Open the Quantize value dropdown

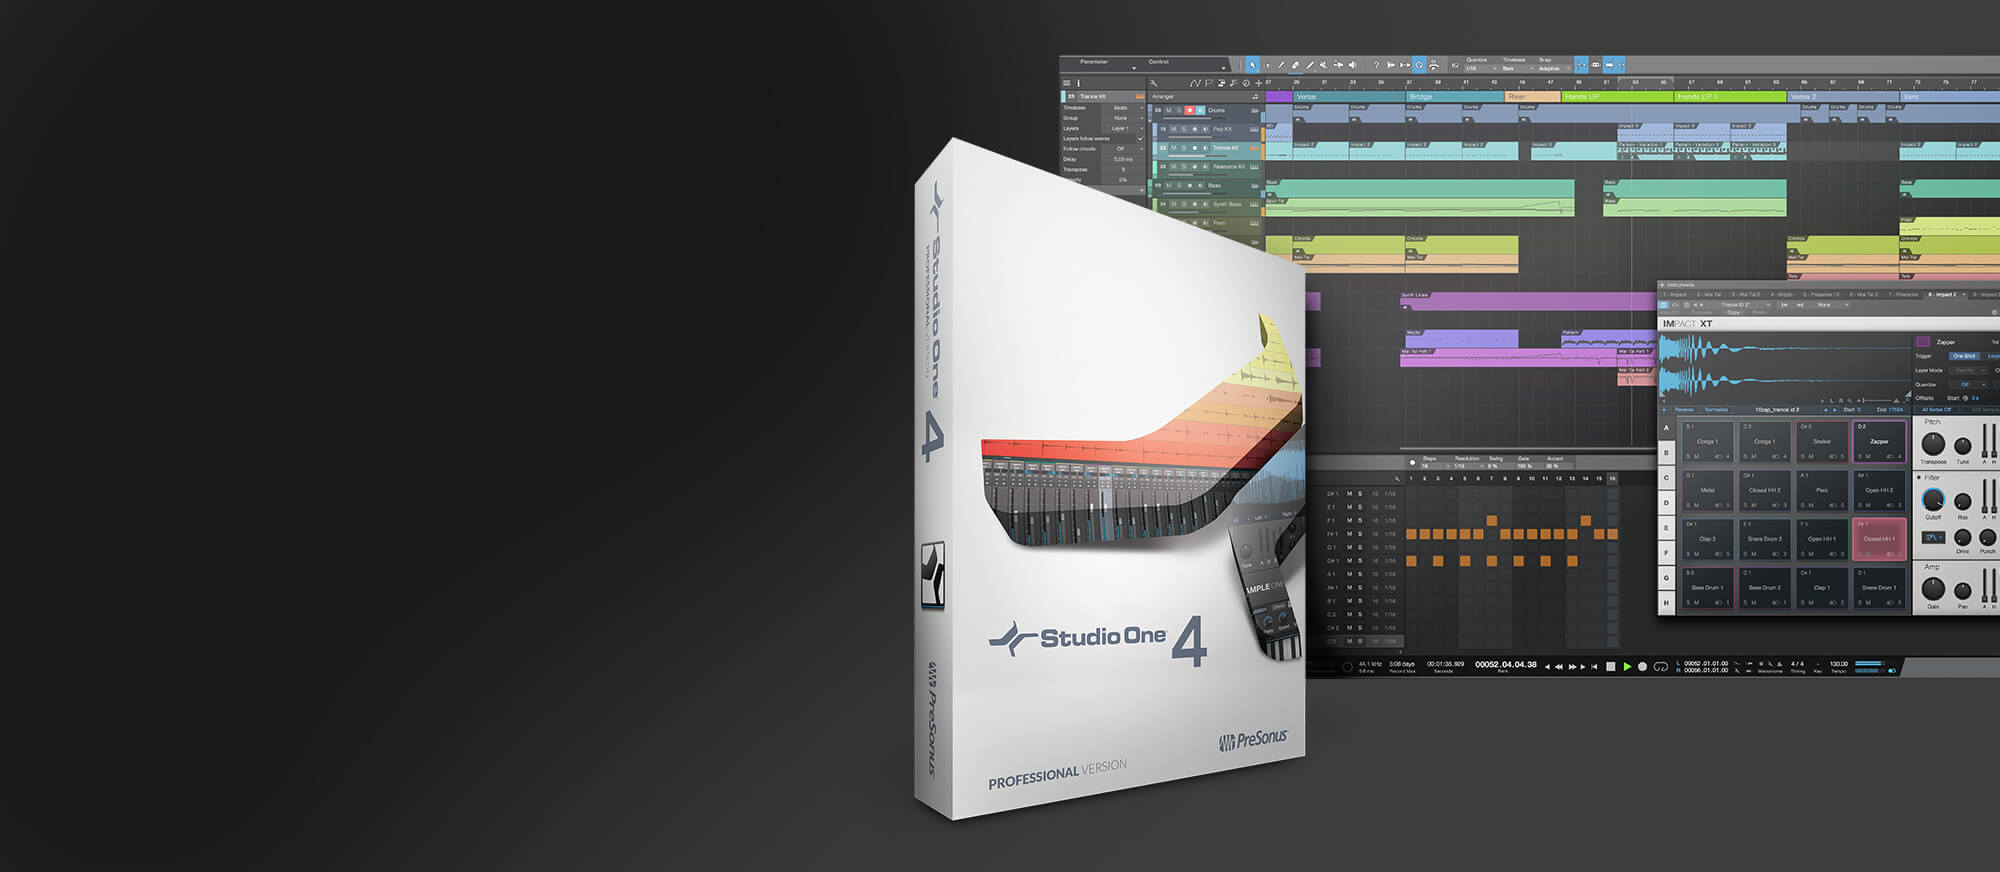(1480, 69)
